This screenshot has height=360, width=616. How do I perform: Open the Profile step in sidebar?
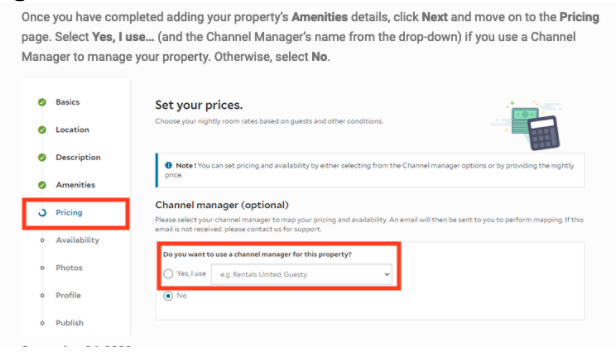pyautogui.click(x=68, y=295)
